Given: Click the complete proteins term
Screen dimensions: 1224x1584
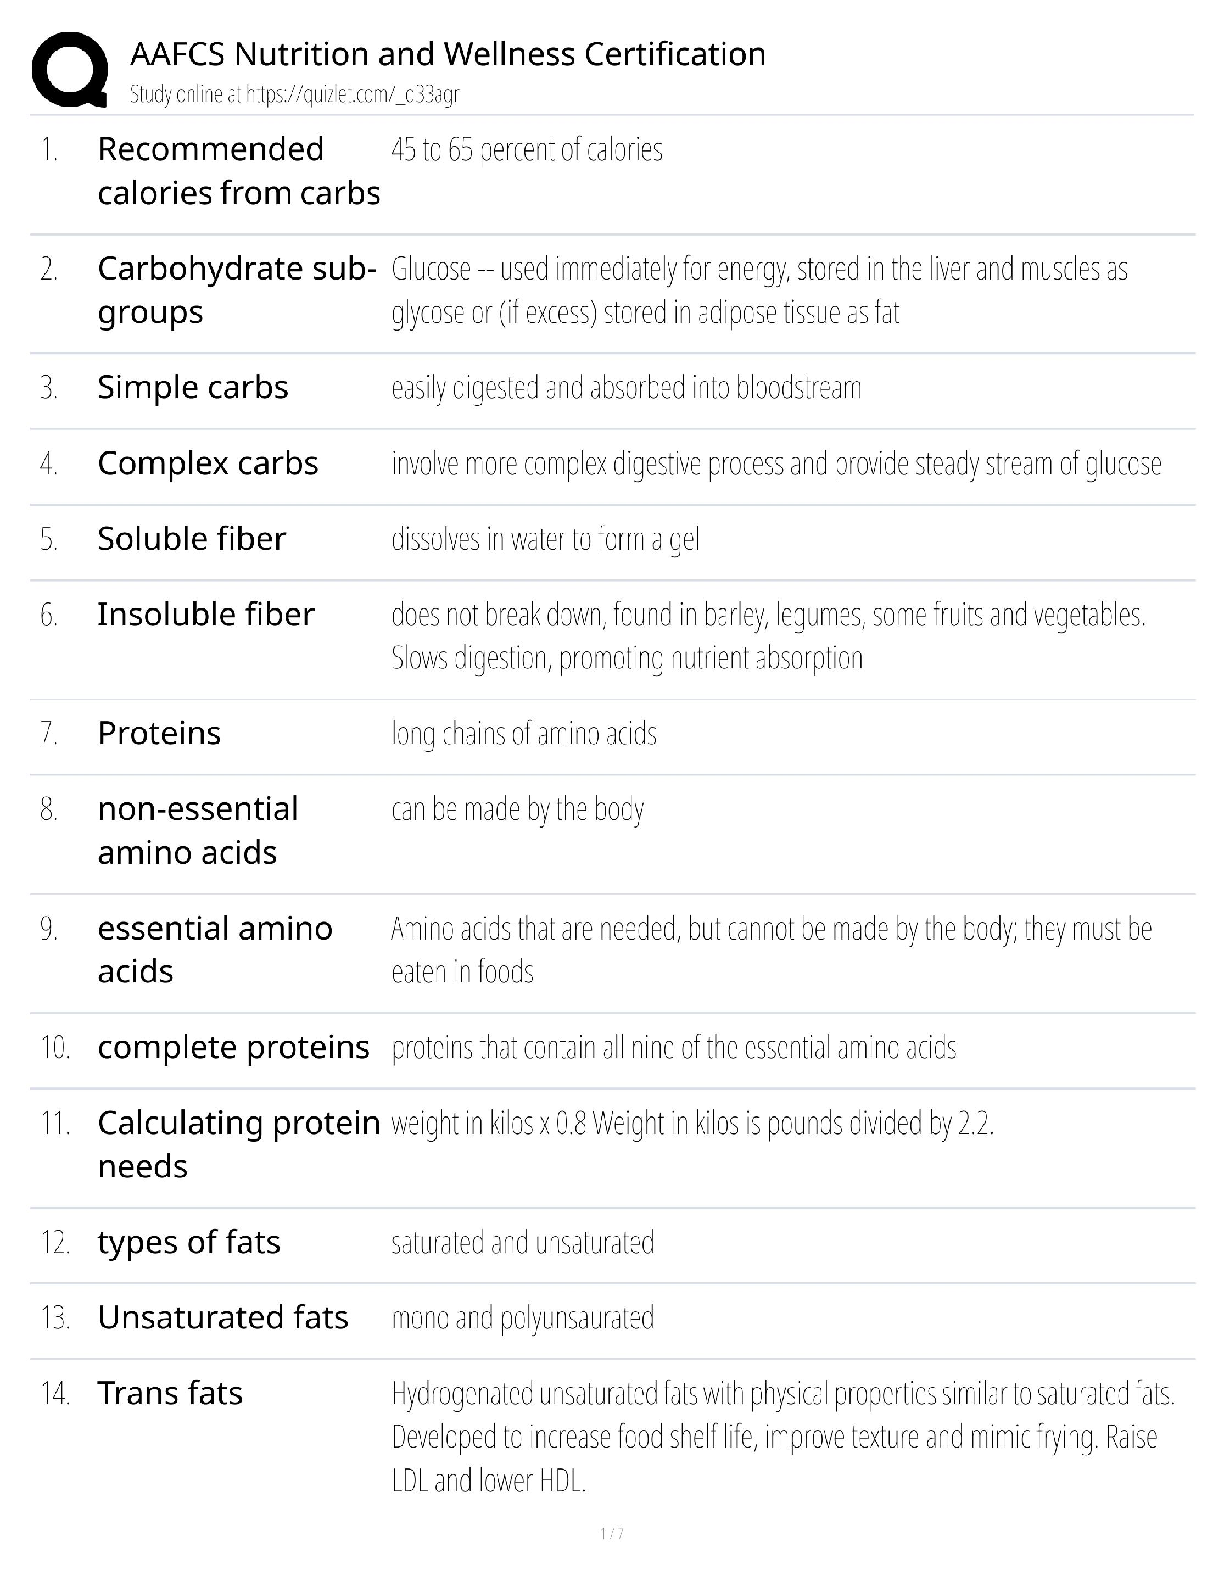Looking at the screenshot, I should click(x=233, y=1047).
